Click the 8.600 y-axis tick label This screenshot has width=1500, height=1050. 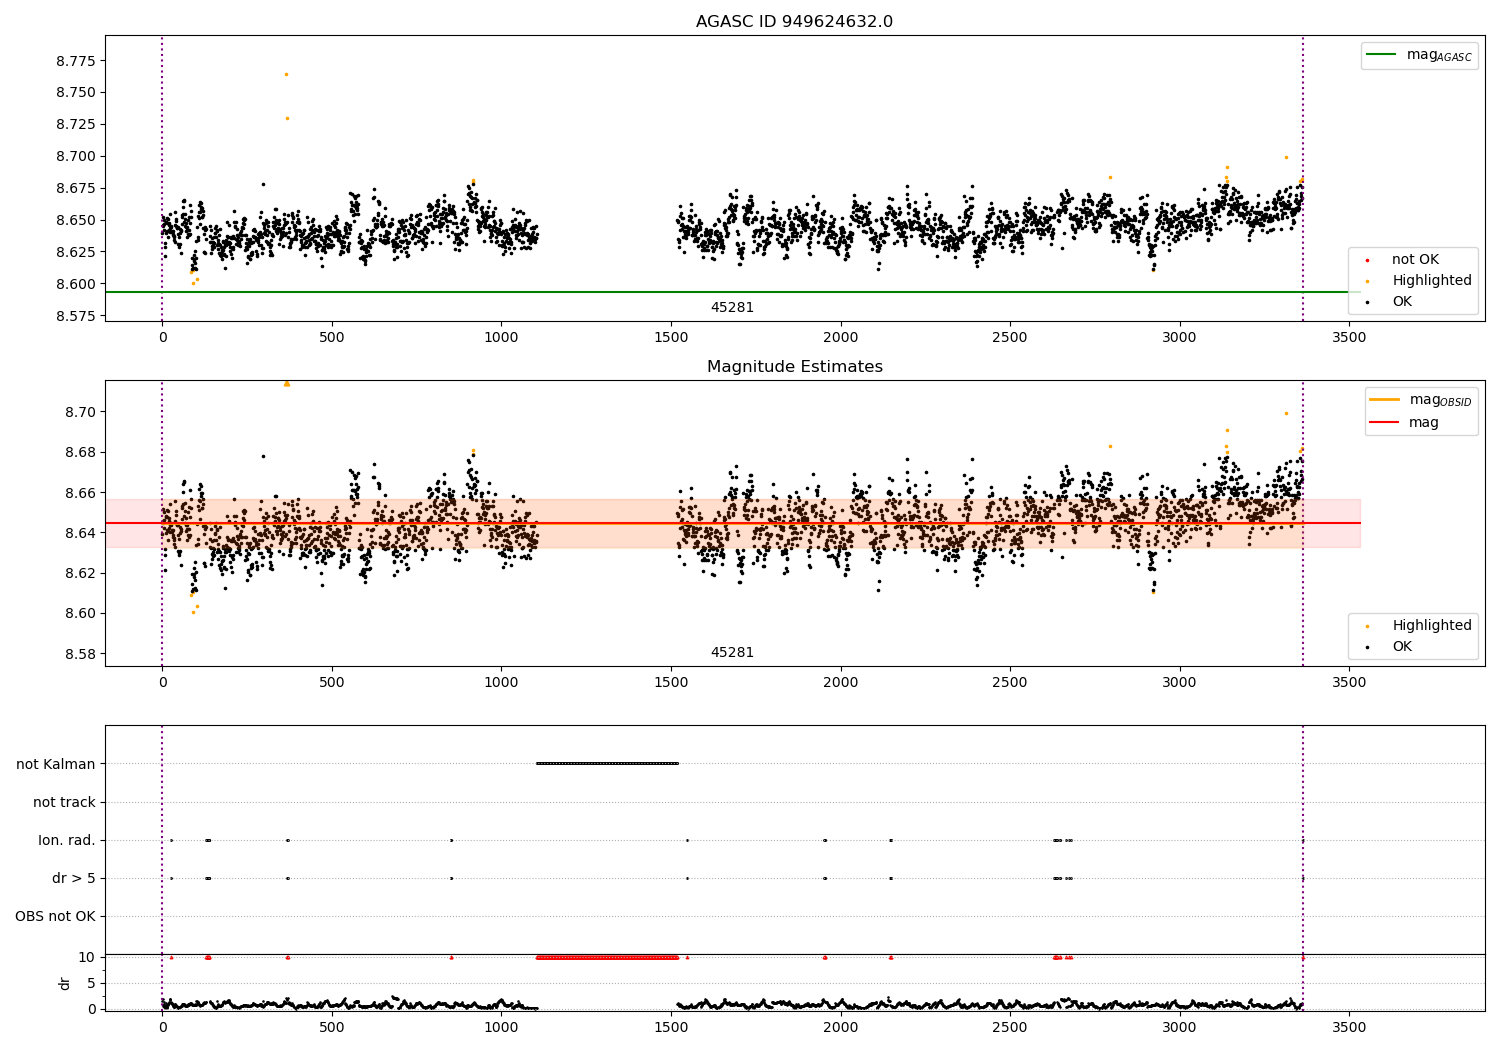[x=76, y=285]
